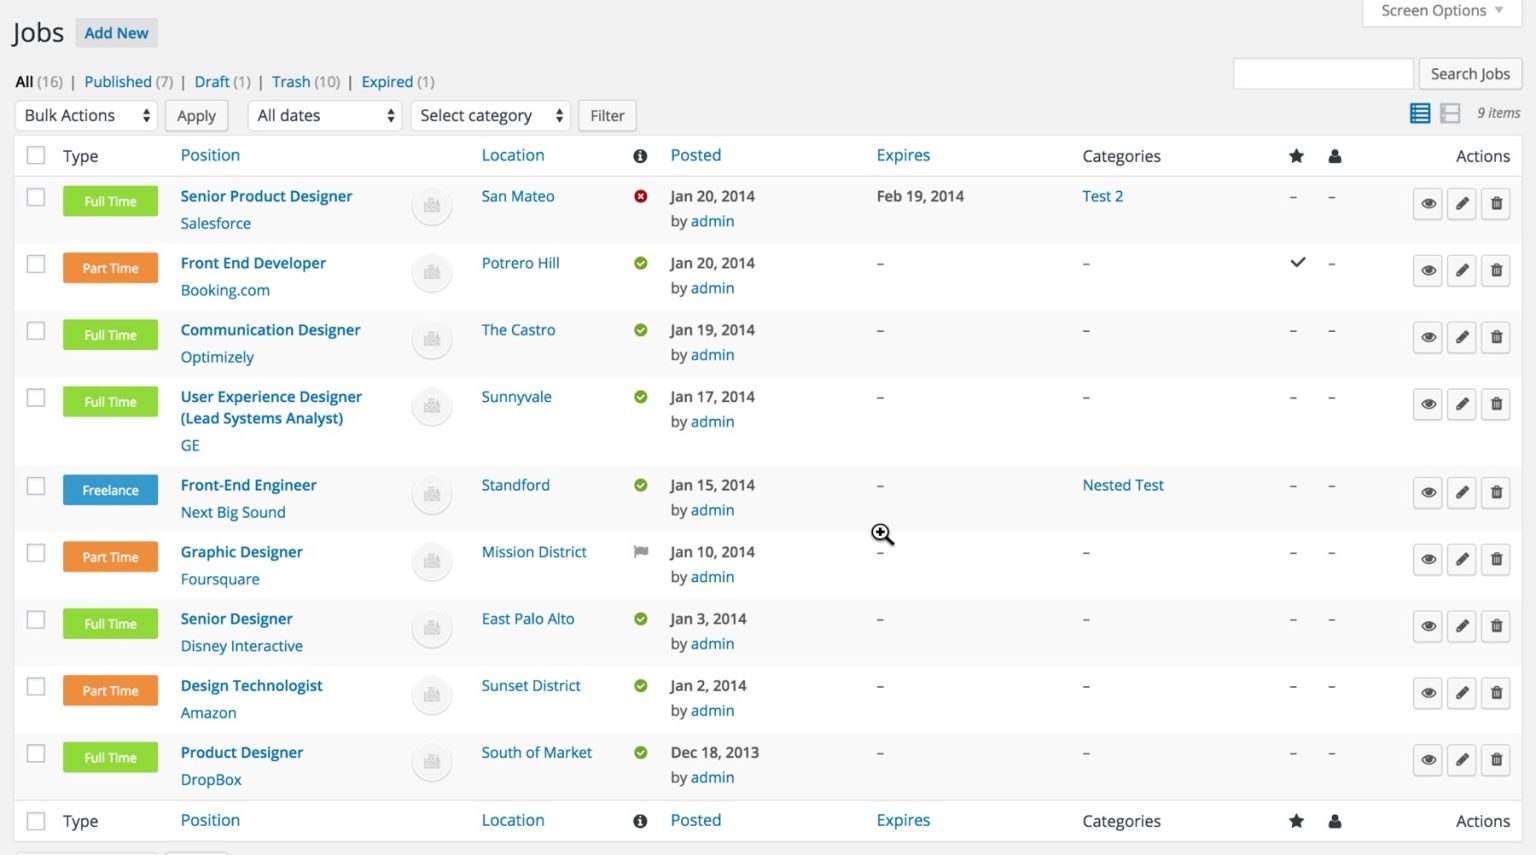This screenshot has width=1536, height=855.
Task: Switch to the Trash jobs view
Action: tap(291, 81)
